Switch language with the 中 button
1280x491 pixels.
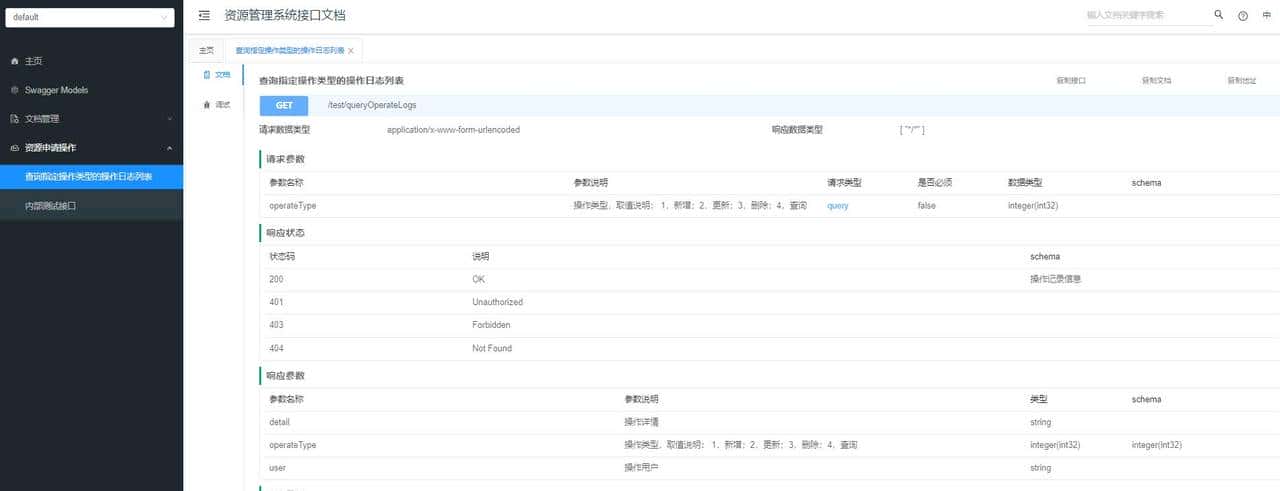[1267, 16]
